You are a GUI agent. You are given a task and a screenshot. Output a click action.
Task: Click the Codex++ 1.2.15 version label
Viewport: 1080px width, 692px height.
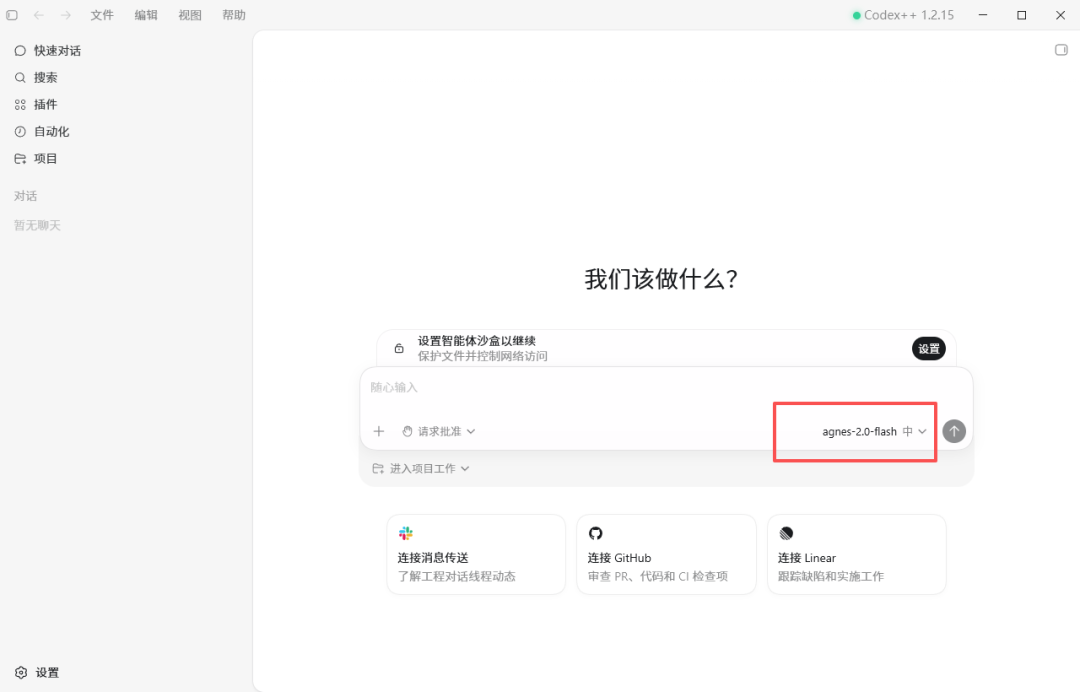[908, 14]
